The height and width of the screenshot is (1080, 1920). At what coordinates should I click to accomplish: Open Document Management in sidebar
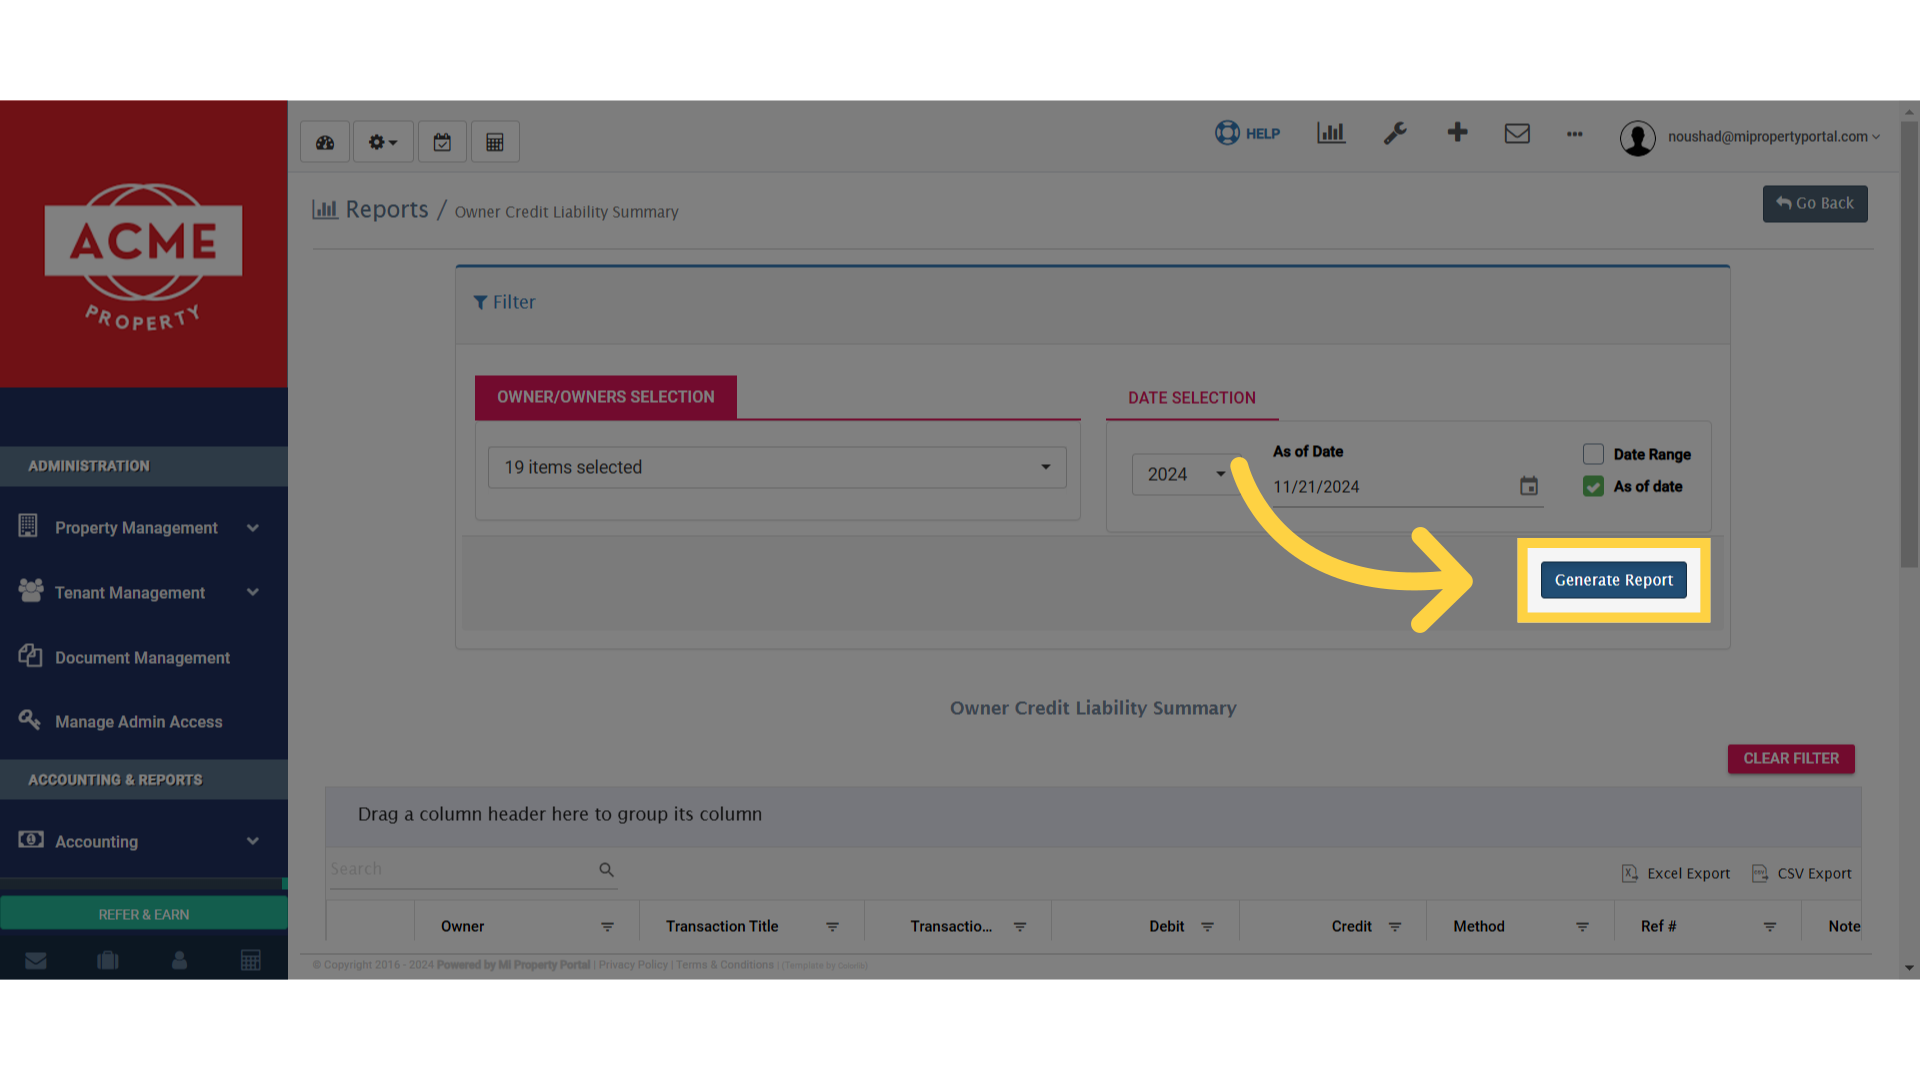click(142, 658)
